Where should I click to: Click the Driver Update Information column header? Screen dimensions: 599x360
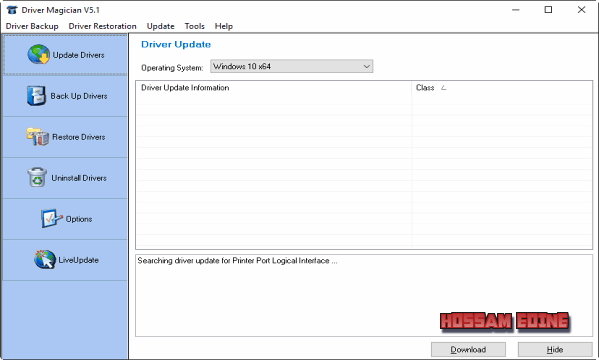[274, 88]
